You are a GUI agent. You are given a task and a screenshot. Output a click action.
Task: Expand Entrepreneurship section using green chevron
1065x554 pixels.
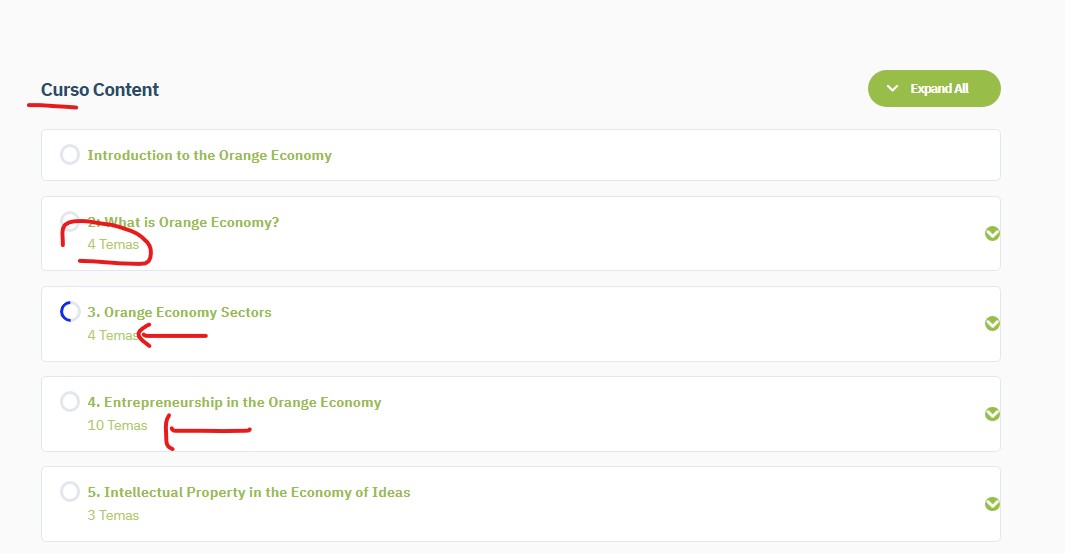point(992,414)
